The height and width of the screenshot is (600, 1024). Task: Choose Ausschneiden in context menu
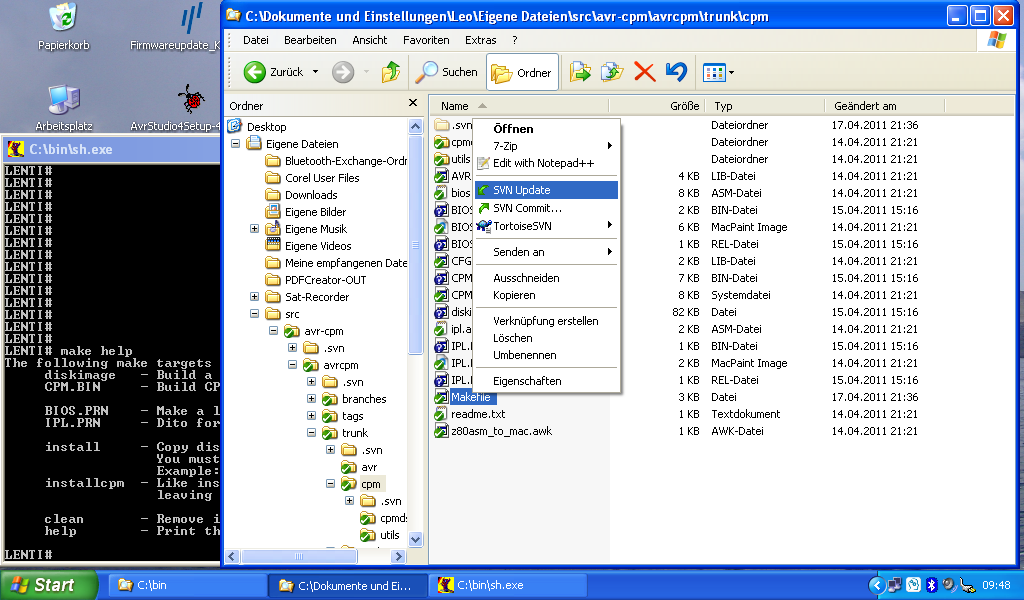pyautogui.click(x=546, y=278)
